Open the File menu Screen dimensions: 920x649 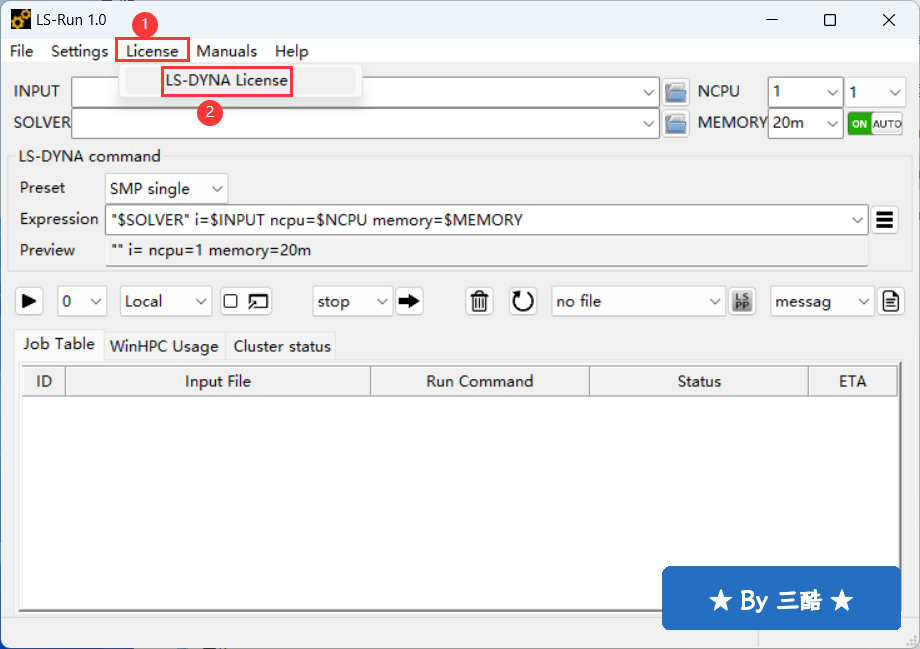tap(22, 51)
